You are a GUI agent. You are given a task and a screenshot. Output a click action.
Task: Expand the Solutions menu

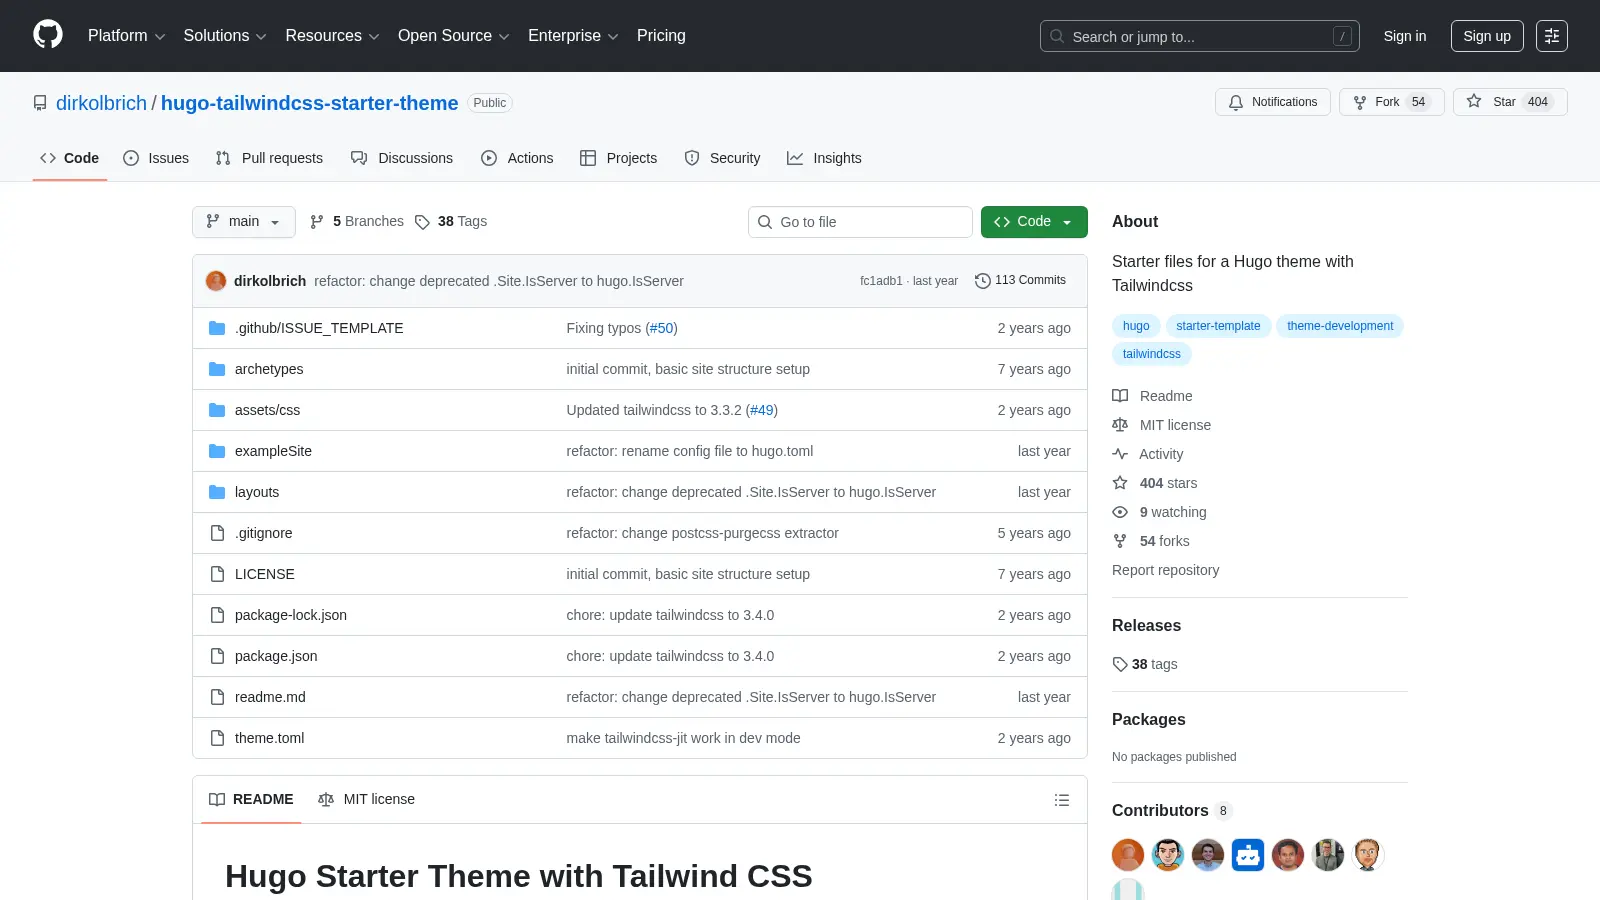(x=225, y=36)
